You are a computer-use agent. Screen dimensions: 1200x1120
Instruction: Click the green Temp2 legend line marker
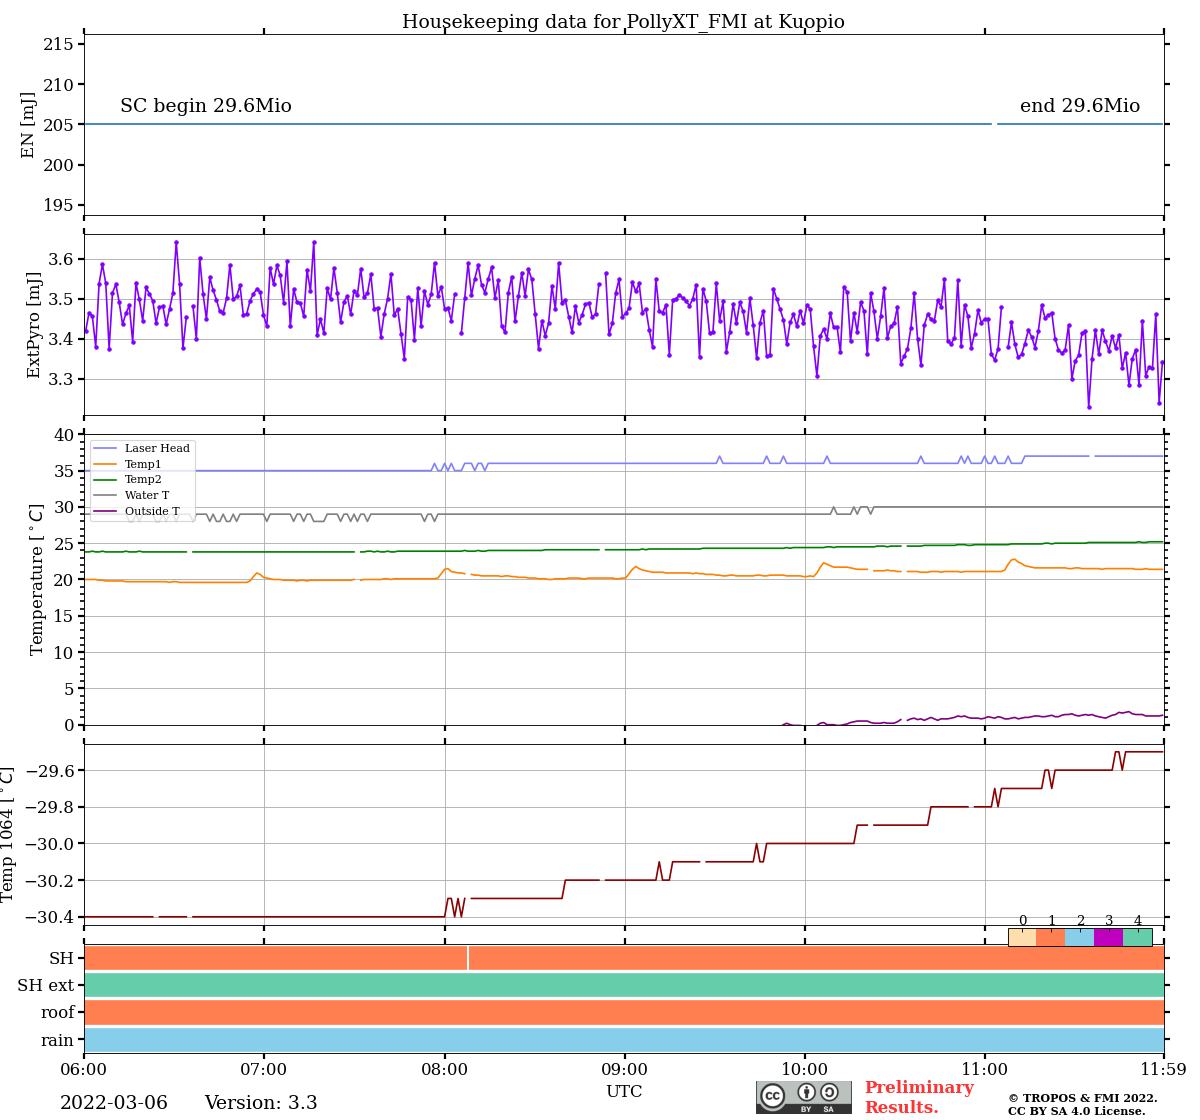point(105,480)
